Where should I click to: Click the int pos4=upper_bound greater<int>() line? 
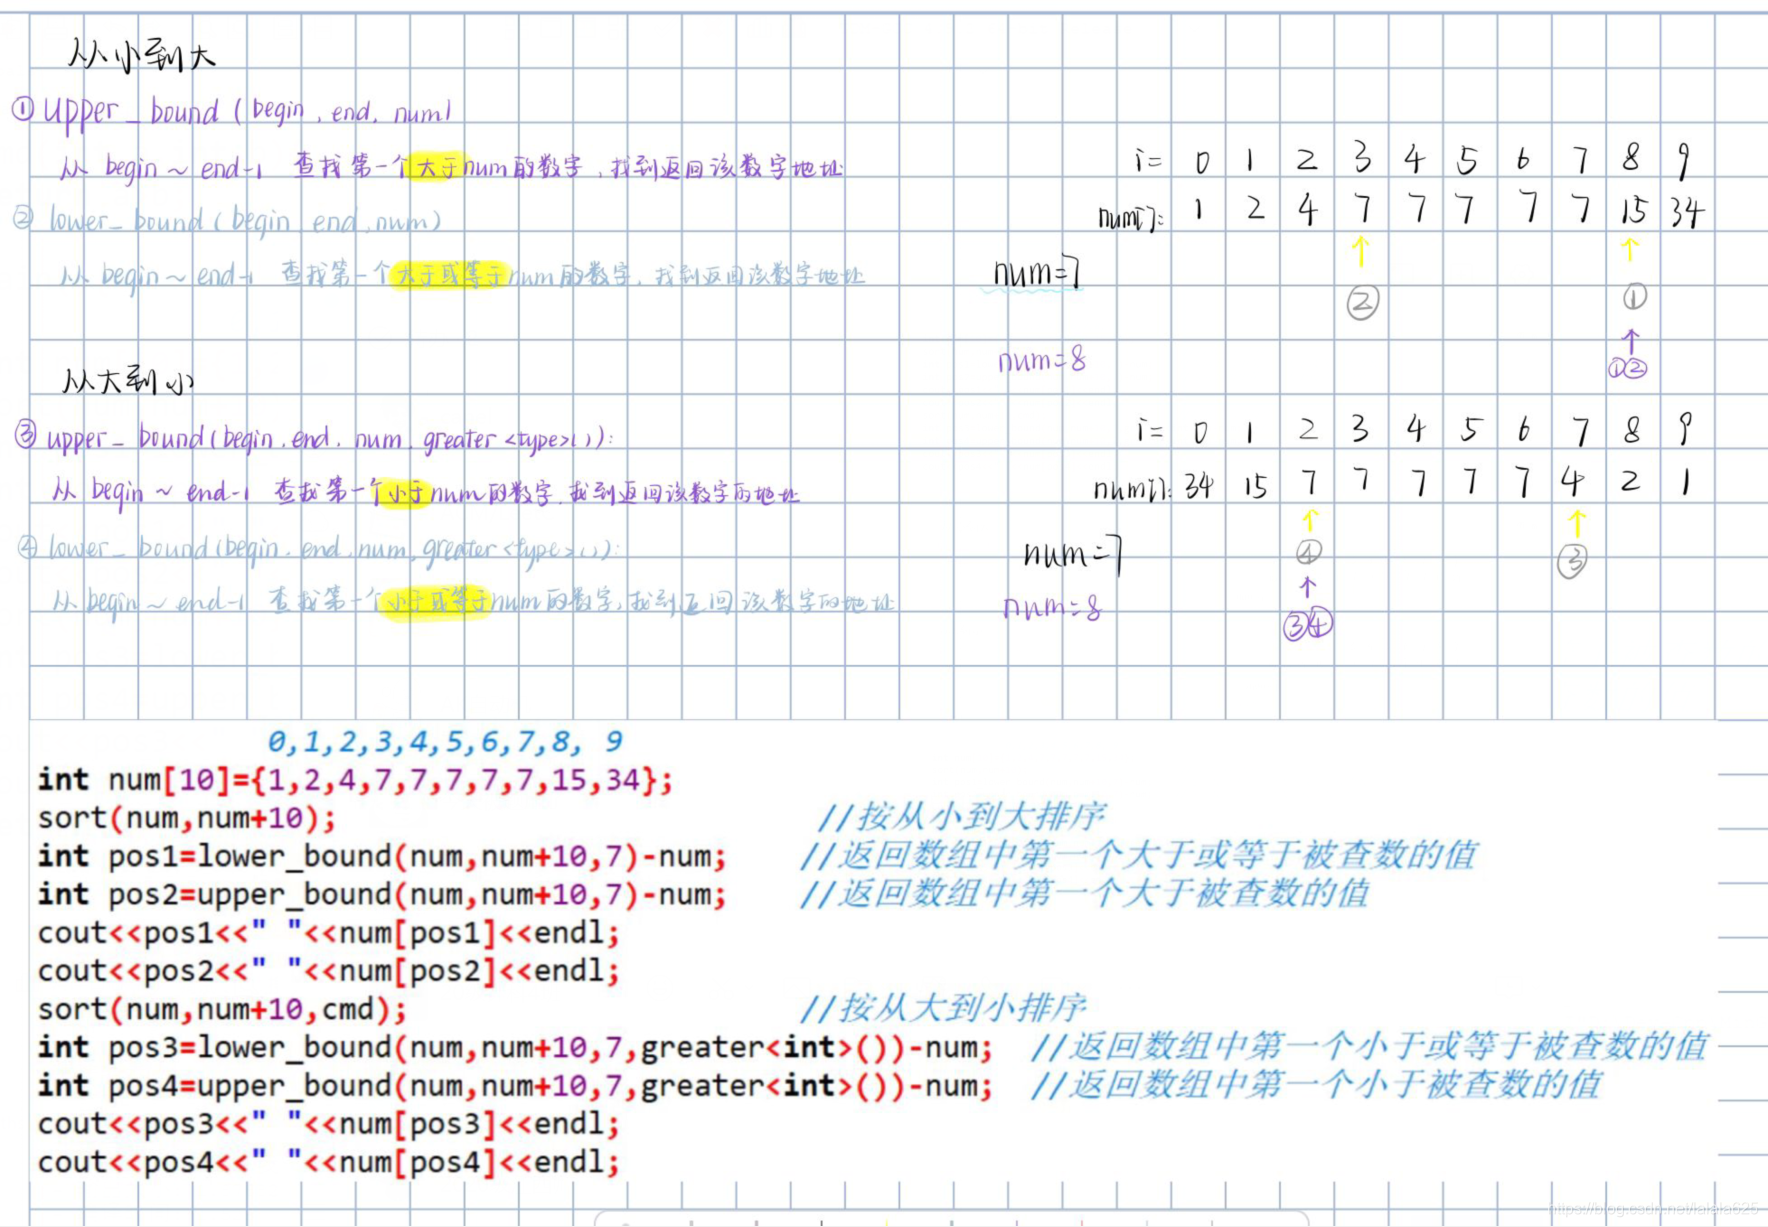click(516, 1085)
